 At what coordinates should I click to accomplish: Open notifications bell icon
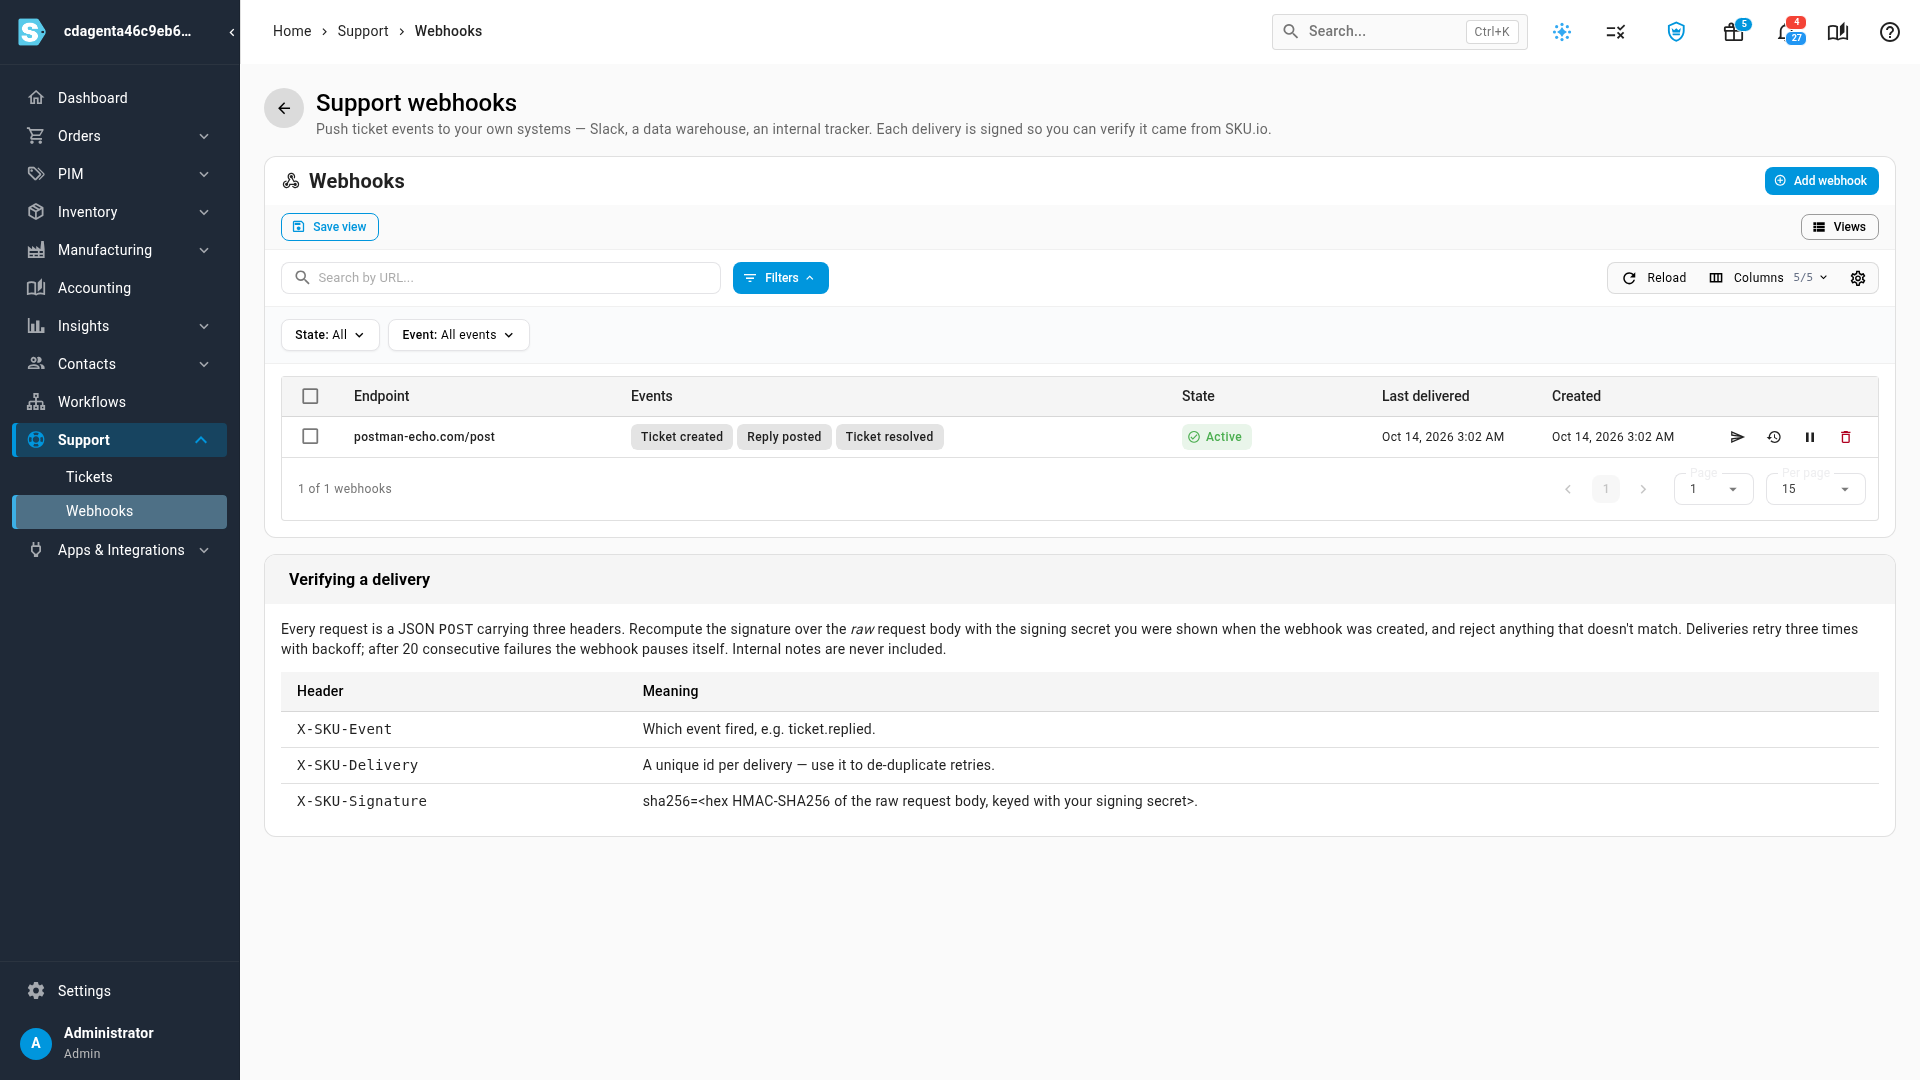[x=1788, y=32]
